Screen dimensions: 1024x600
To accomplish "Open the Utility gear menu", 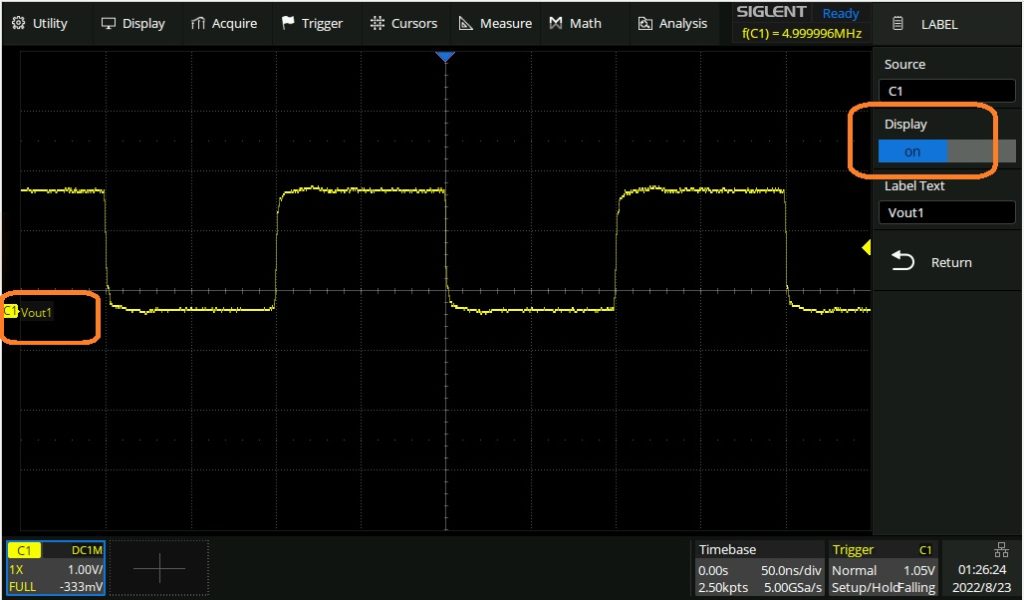I will [x=40, y=23].
